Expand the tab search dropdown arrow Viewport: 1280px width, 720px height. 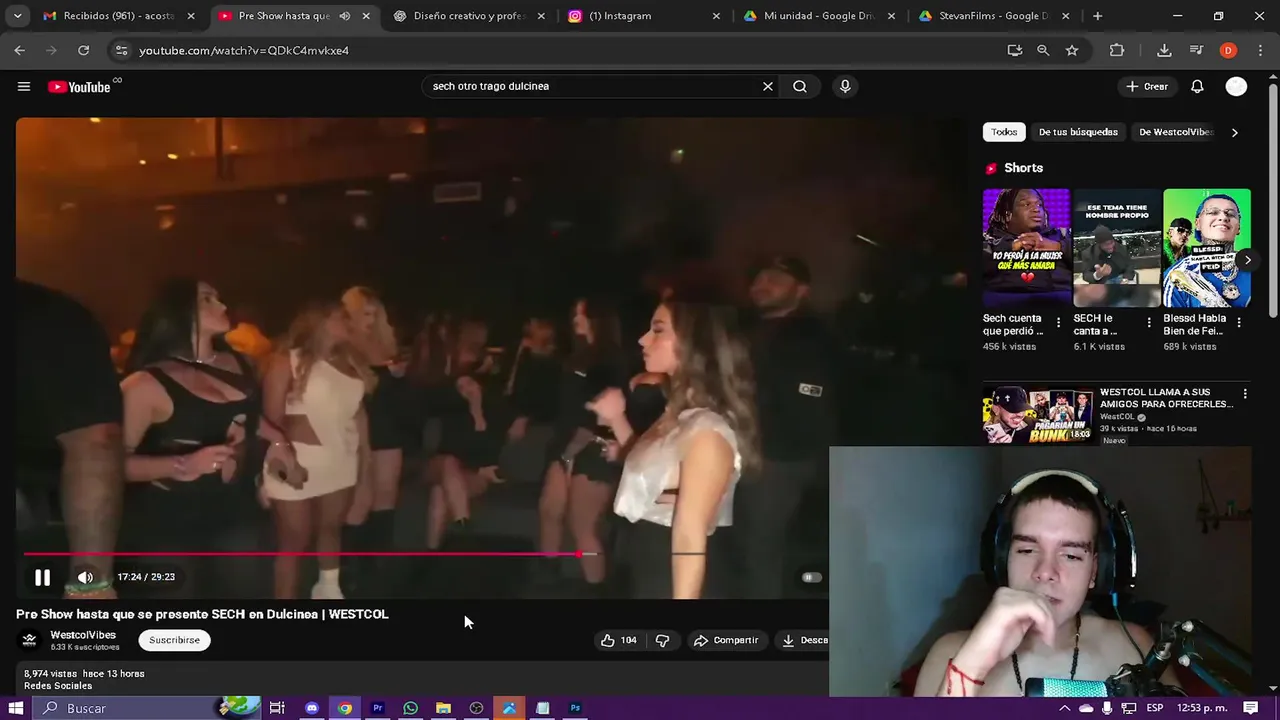[x=17, y=16]
